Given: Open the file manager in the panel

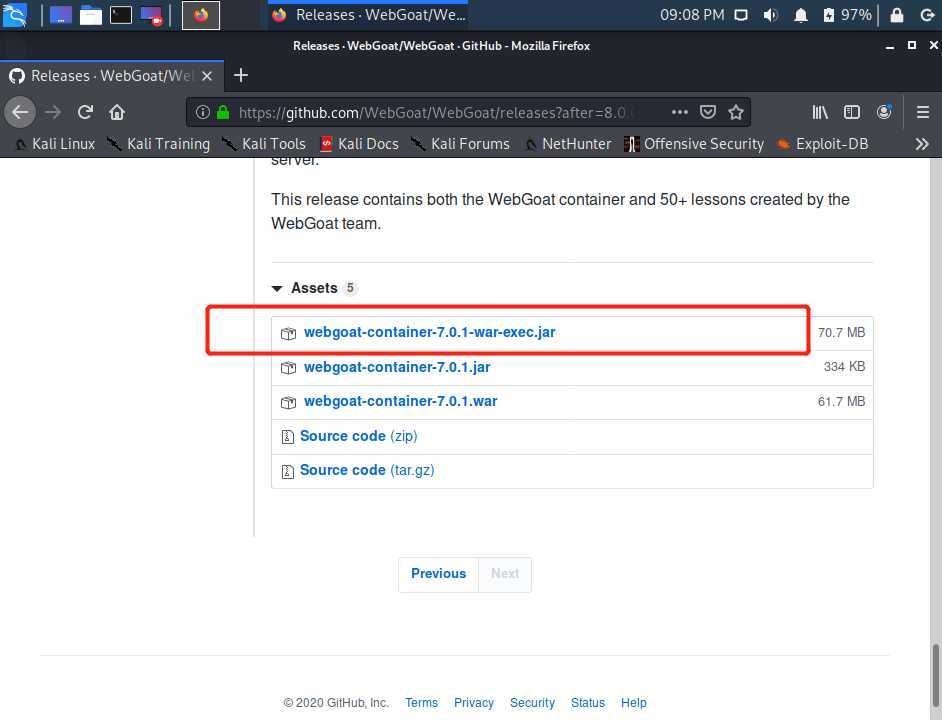Looking at the screenshot, I should point(91,15).
